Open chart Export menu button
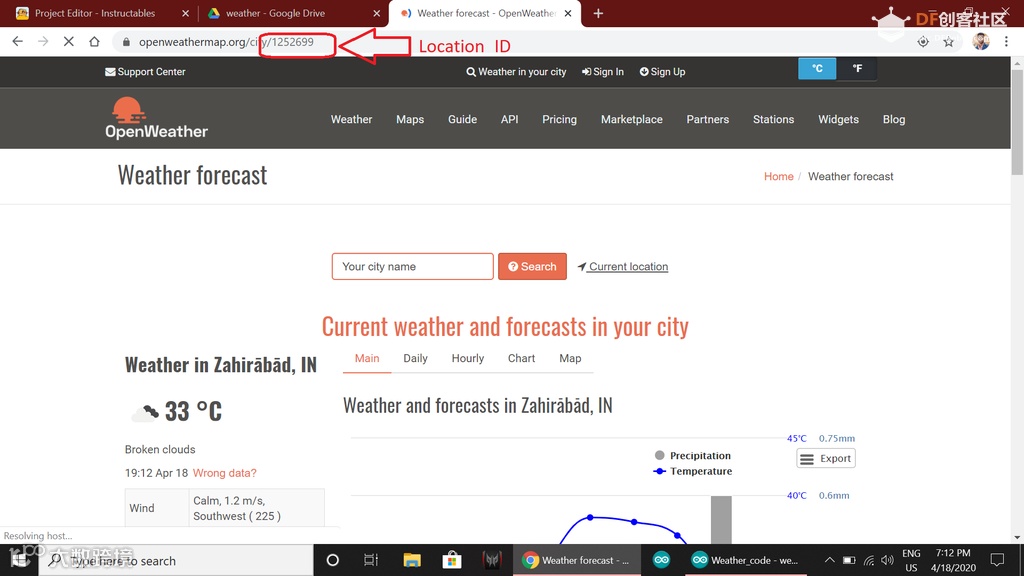The image size is (1024, 576). click(826, 458)
